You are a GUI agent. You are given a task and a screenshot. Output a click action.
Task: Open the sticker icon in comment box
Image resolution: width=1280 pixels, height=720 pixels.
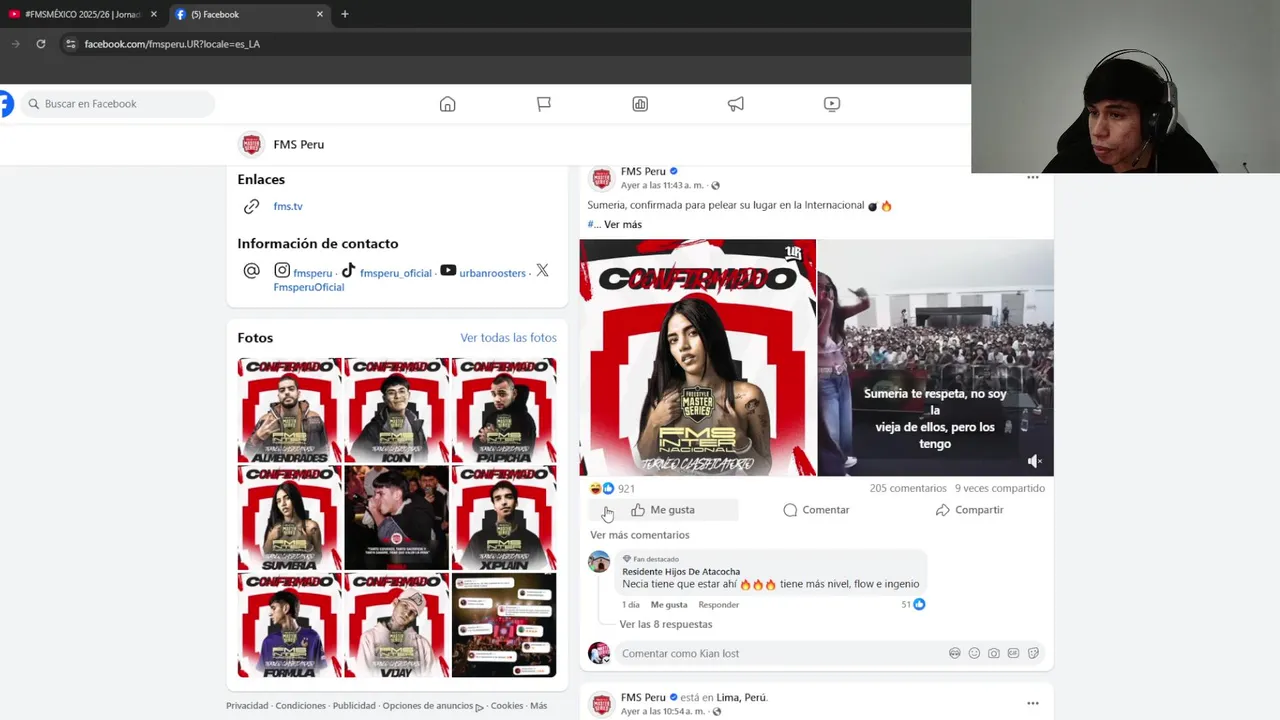(x=1033, y=653)
